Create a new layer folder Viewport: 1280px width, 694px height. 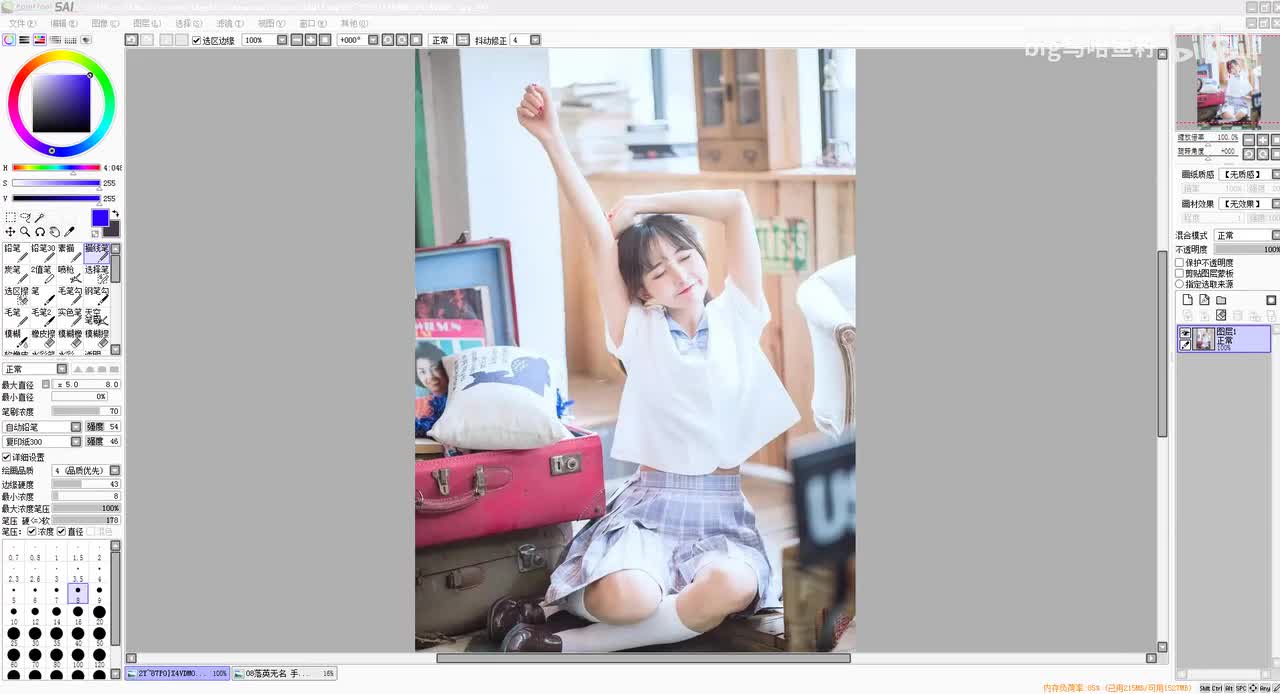(x=1221, y=300)
